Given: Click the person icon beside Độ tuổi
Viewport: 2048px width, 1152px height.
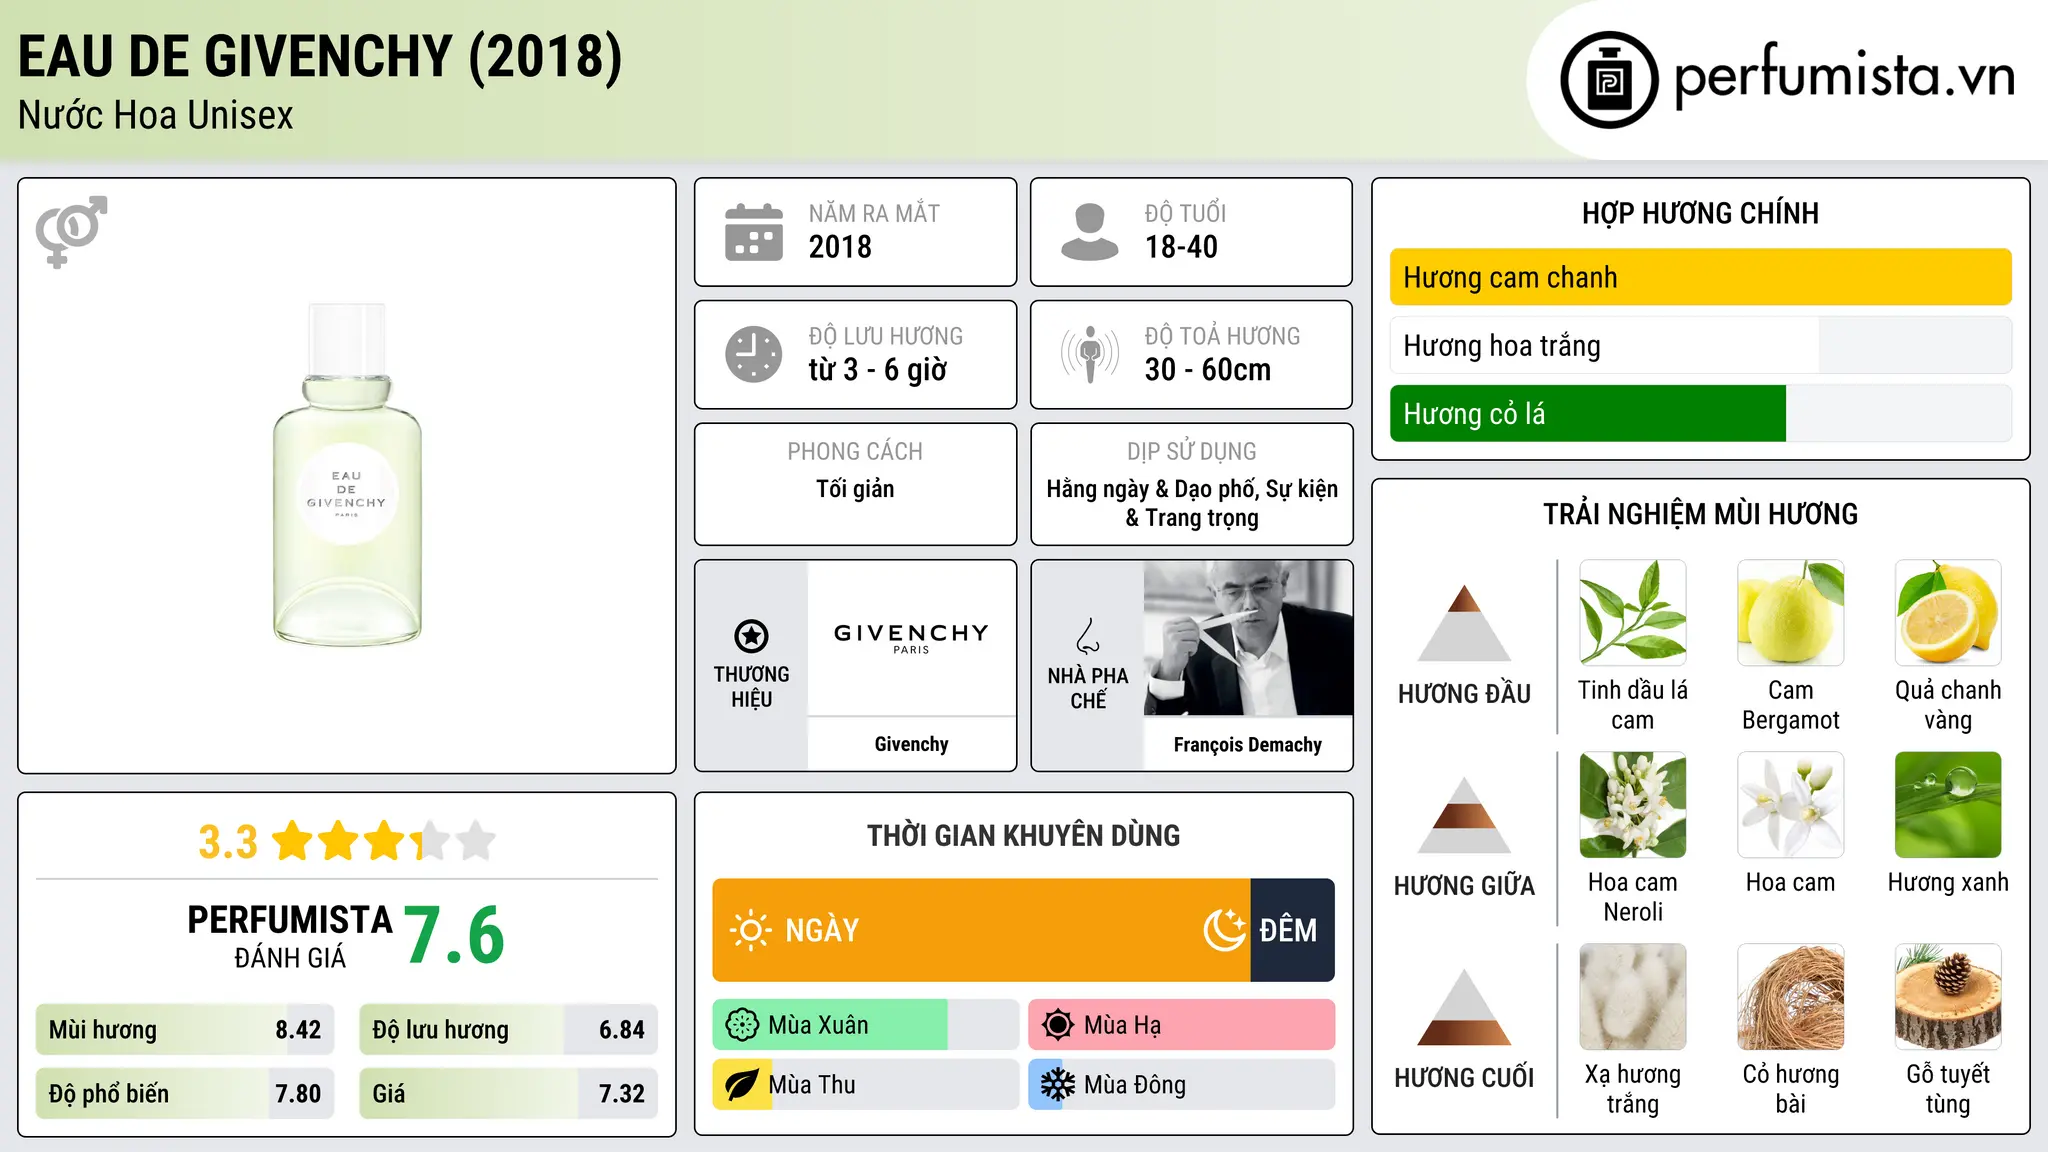Looking at the screenshot, I should [x=1090, y=232].
